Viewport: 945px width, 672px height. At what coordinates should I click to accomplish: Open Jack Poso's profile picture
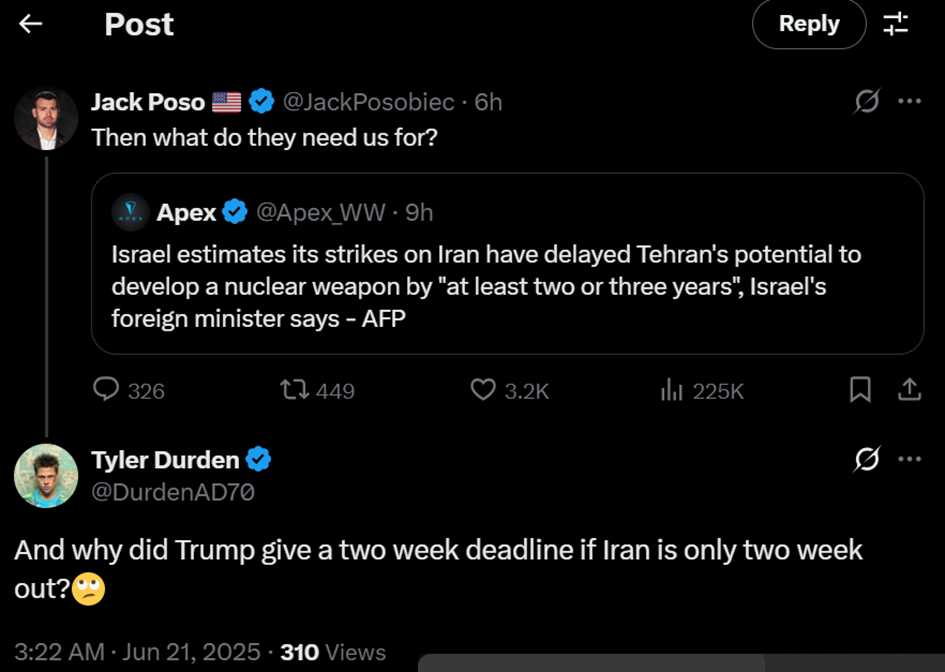(x=46, y=119)
